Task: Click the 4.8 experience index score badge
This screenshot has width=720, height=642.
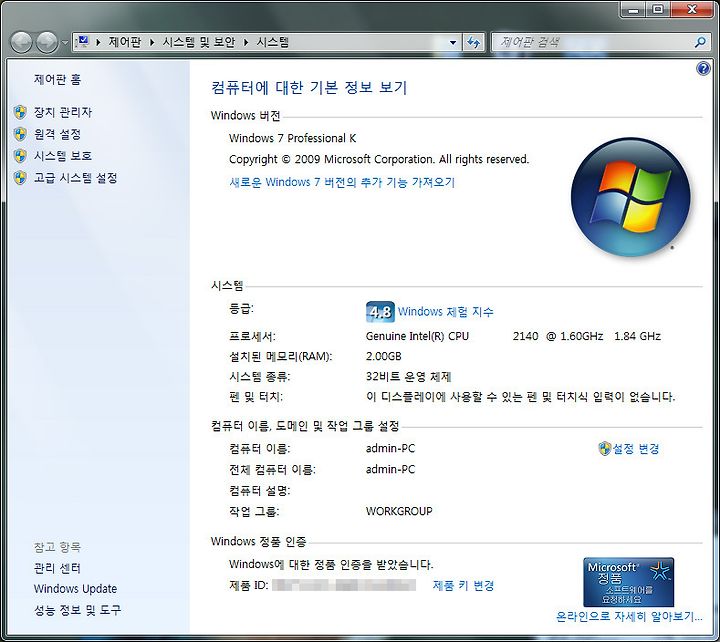Action: pos(380,312)
